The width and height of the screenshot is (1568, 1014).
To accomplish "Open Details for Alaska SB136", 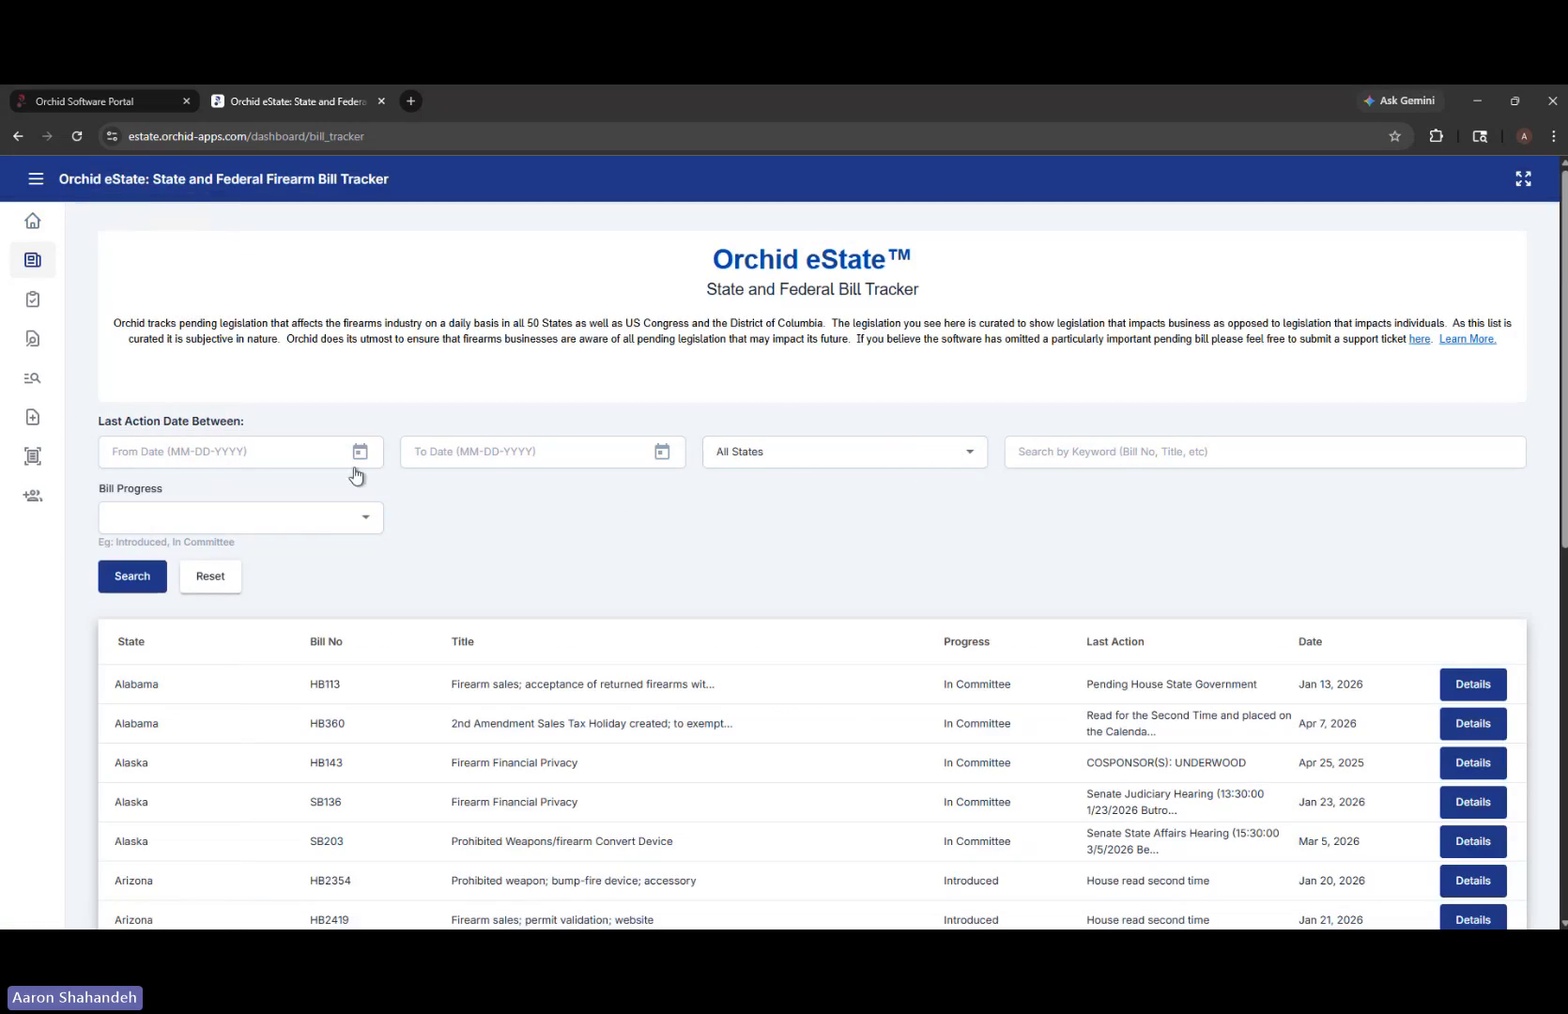I will 1473,802.
